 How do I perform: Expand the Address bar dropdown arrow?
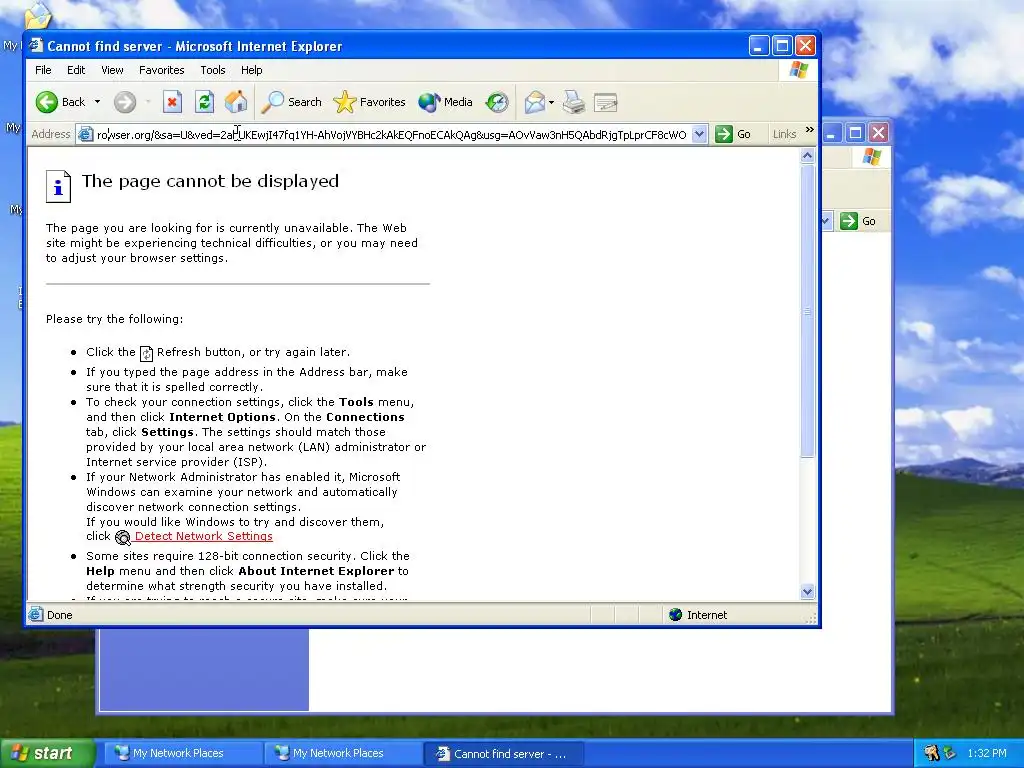[699, 135]
